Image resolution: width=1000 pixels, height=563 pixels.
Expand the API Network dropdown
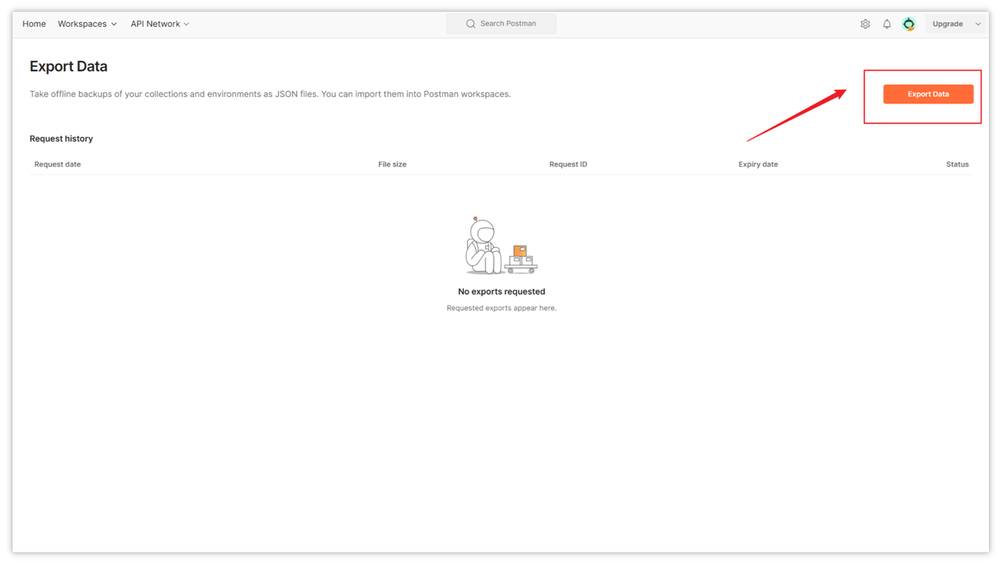pyautogui.click(x=159, y=24)
